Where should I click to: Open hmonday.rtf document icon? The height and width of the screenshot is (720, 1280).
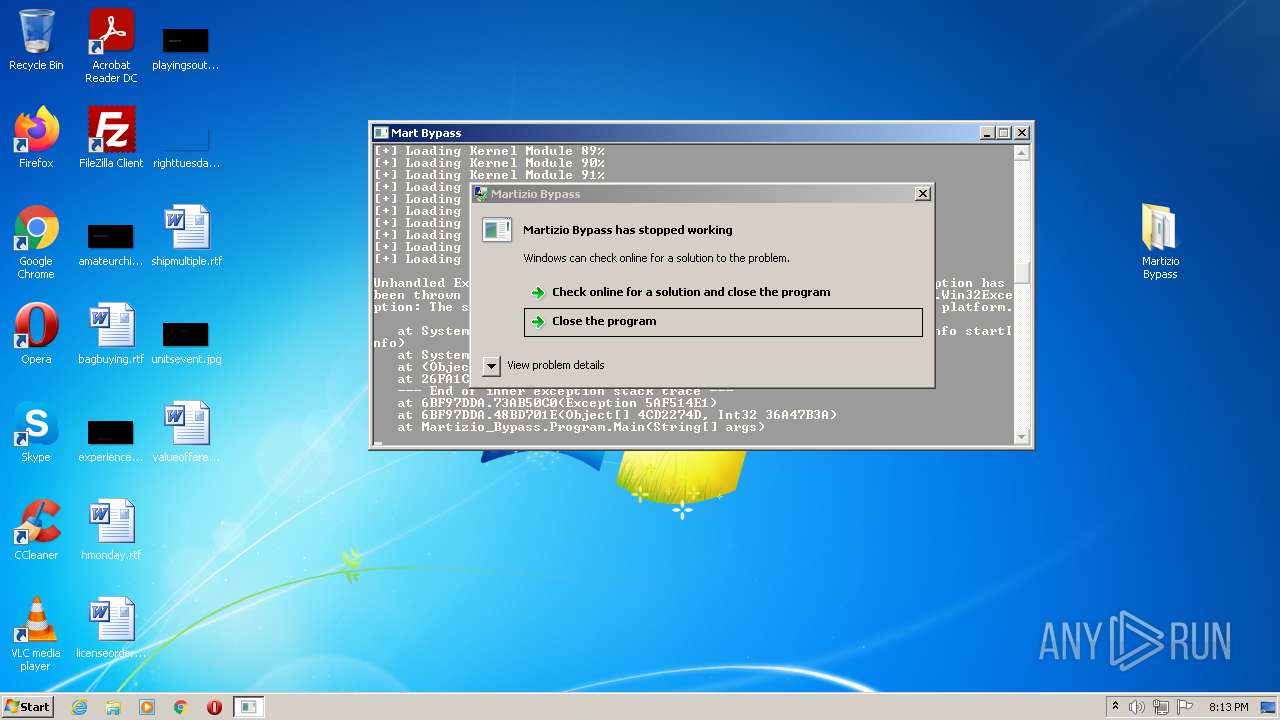tap(111, 530)
